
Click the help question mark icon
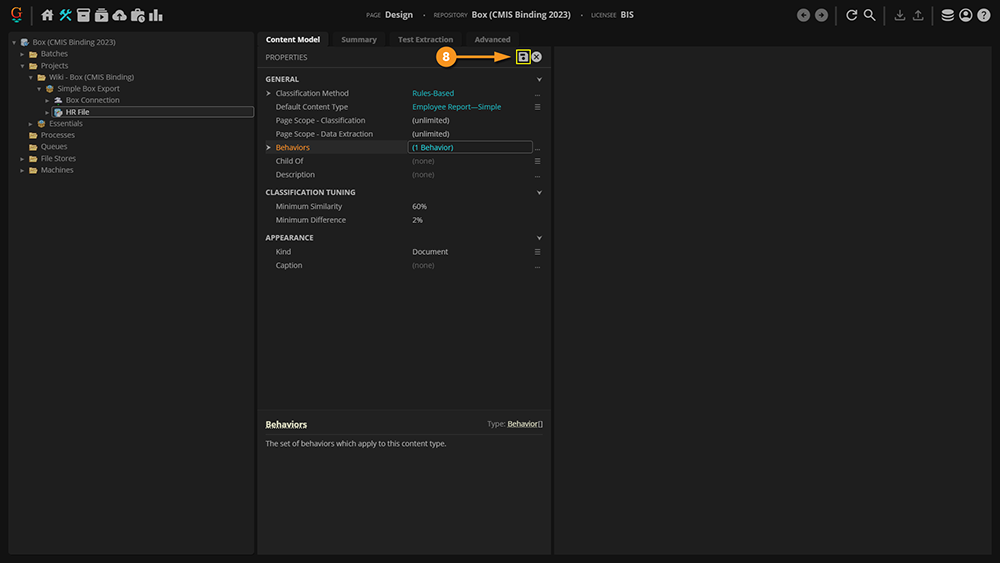pyautogui.click(x=983, y=15)
